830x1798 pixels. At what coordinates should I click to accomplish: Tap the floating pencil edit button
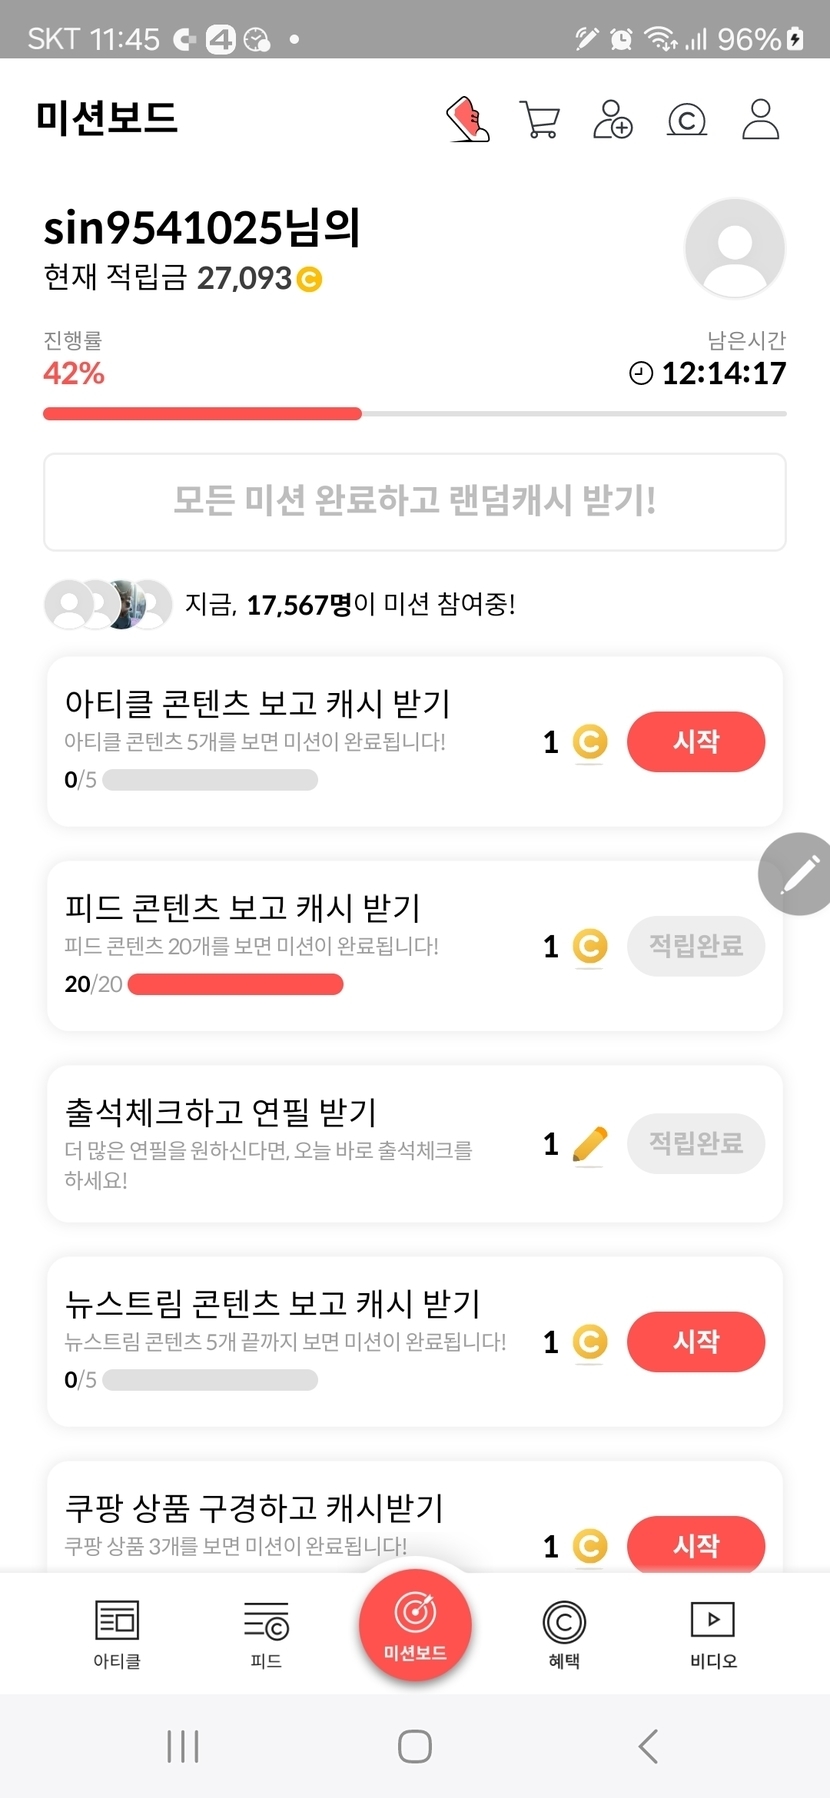click(798, 874)
